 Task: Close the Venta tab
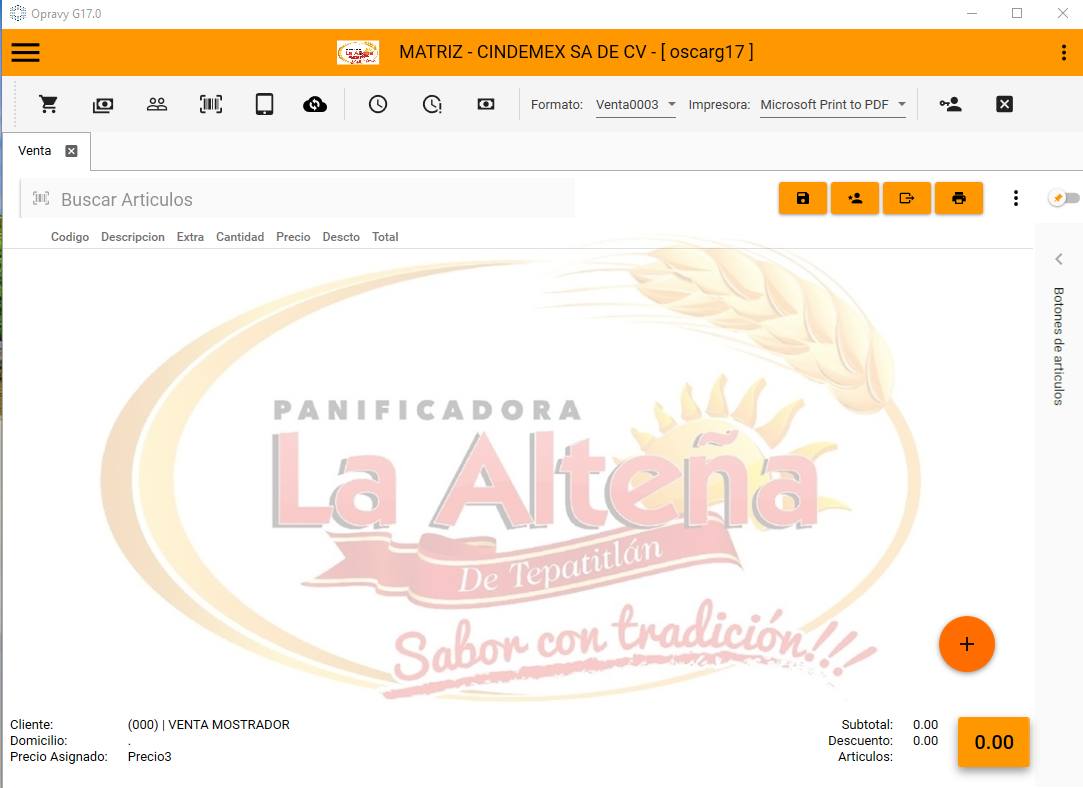click(71, 151)
